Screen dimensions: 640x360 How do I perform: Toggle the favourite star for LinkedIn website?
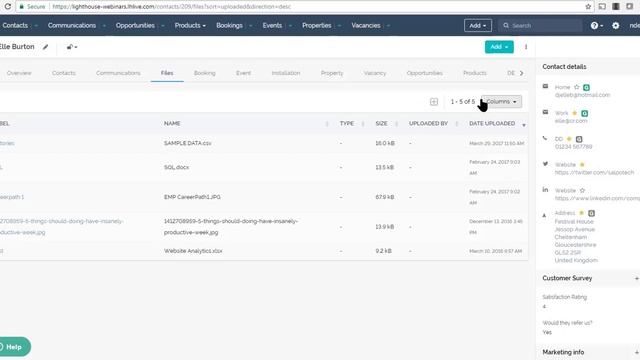[582, 190]
